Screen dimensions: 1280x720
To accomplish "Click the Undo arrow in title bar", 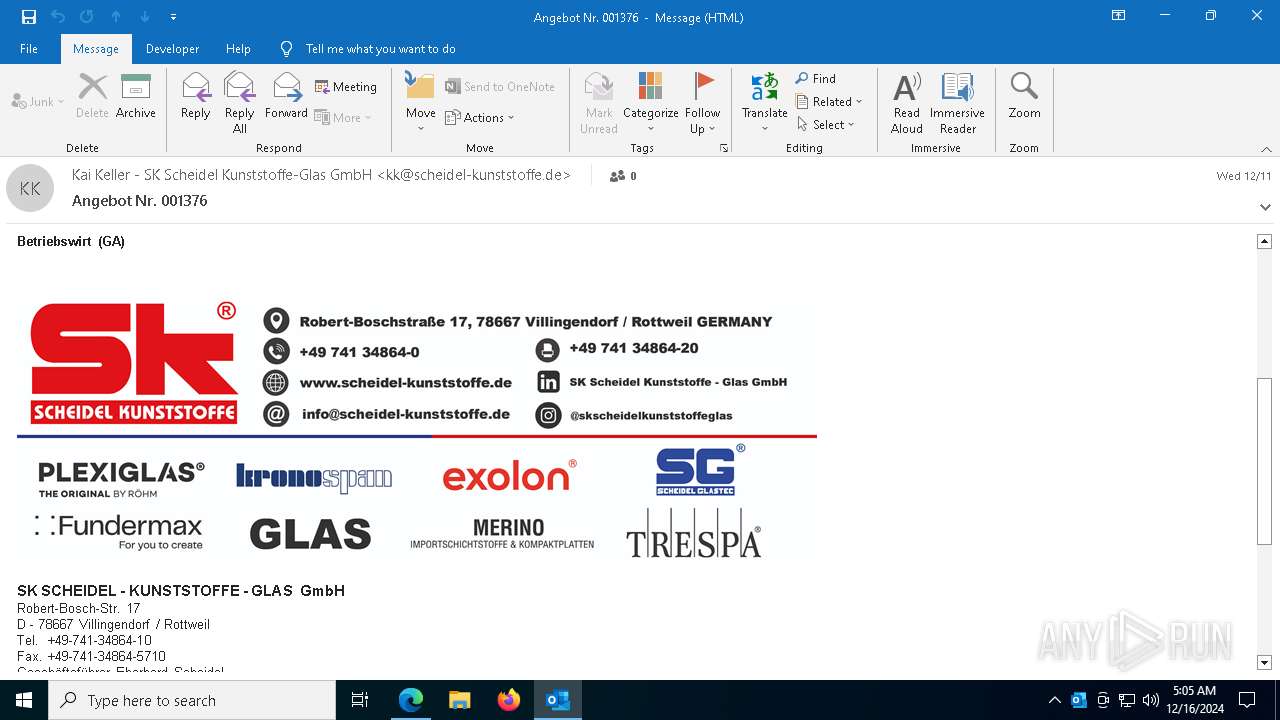I will pos(58,17).
